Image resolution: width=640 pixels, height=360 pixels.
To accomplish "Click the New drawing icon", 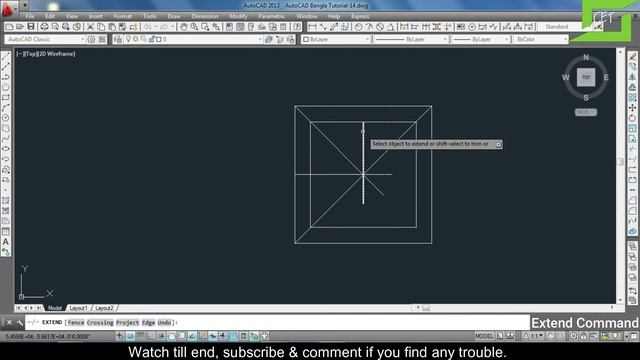I will tap(9, 27).
